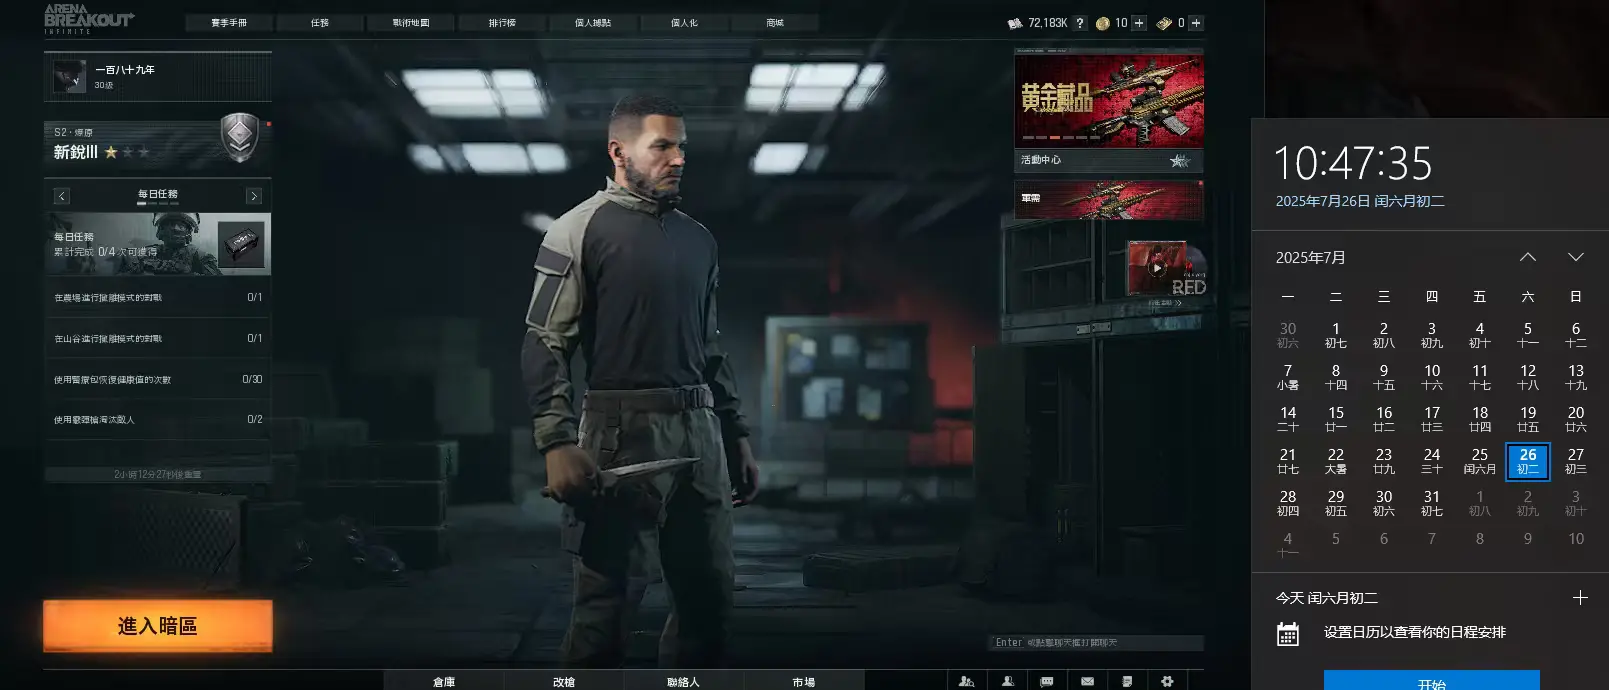Viewport: 1609px width, 690px height.
Task: Open the 改槍 gunsmith tab
Action: pyautogui.click(x=564, y=681)
